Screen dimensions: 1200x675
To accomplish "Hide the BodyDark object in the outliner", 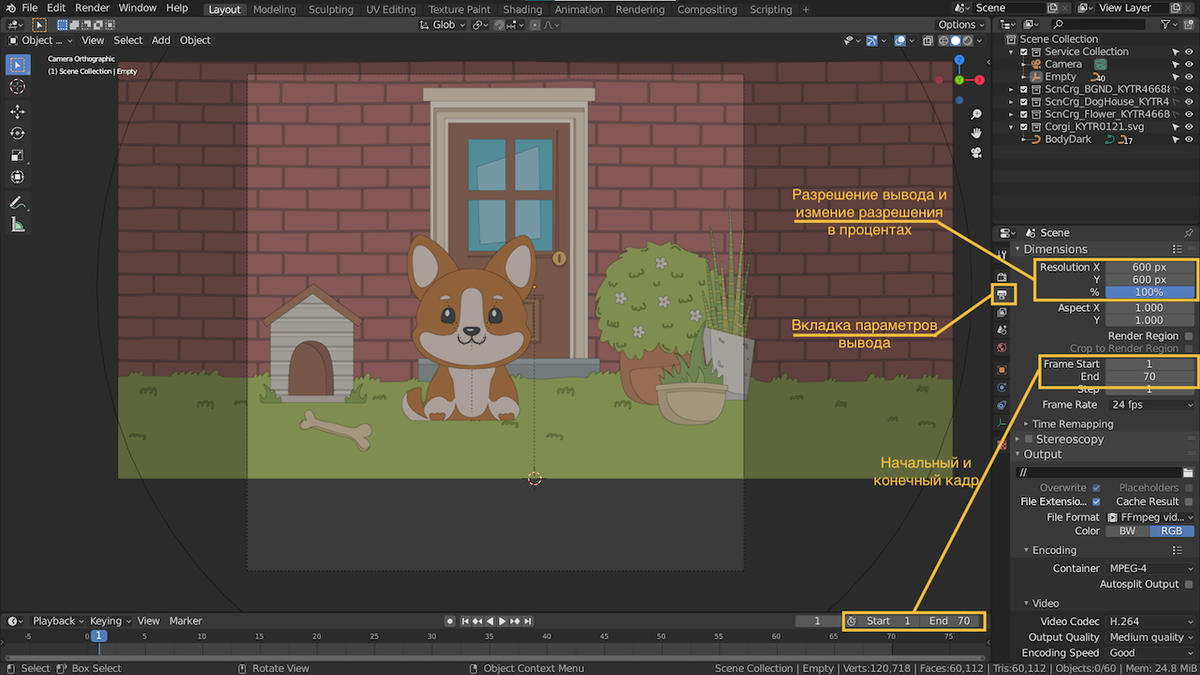I will [1188, 139].
